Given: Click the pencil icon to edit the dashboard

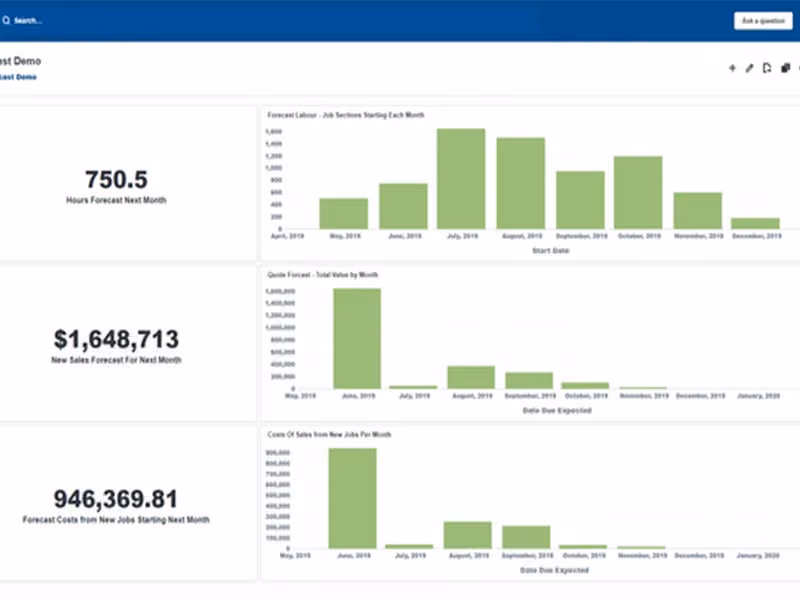Looking at the screenshot, I should click(x=749, y=68).
